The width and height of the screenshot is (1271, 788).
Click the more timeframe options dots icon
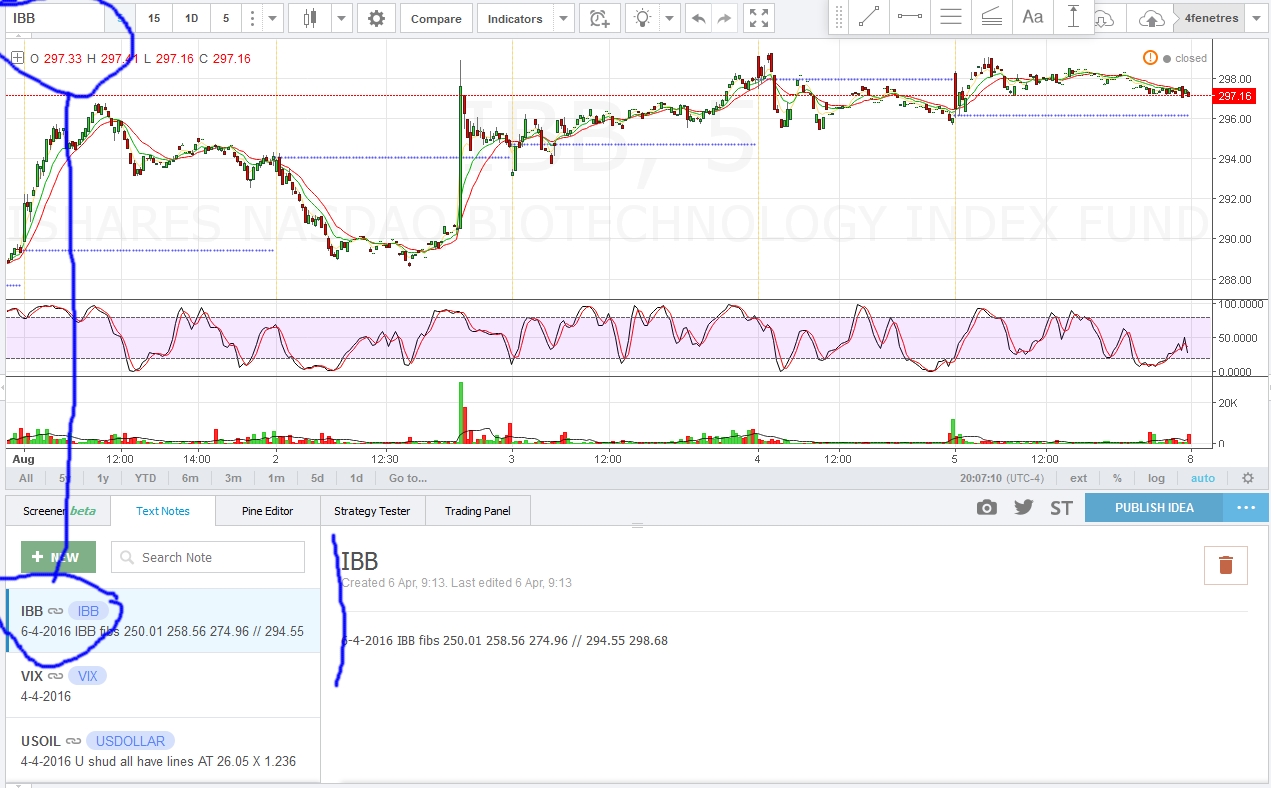tap(251, 18)
